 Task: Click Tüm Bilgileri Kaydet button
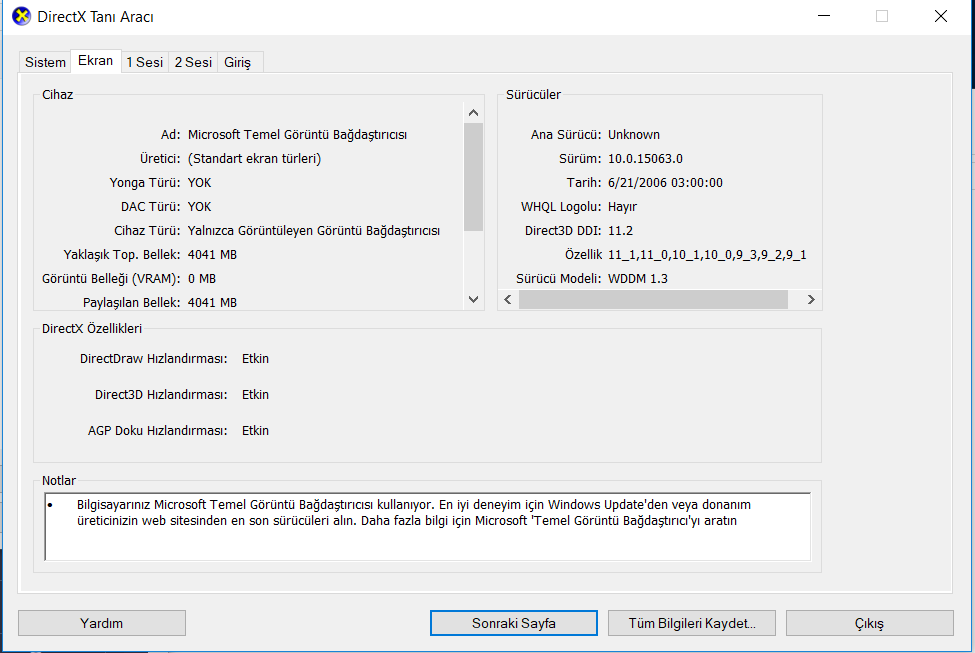pyautogui.click(x=691, y=623)
